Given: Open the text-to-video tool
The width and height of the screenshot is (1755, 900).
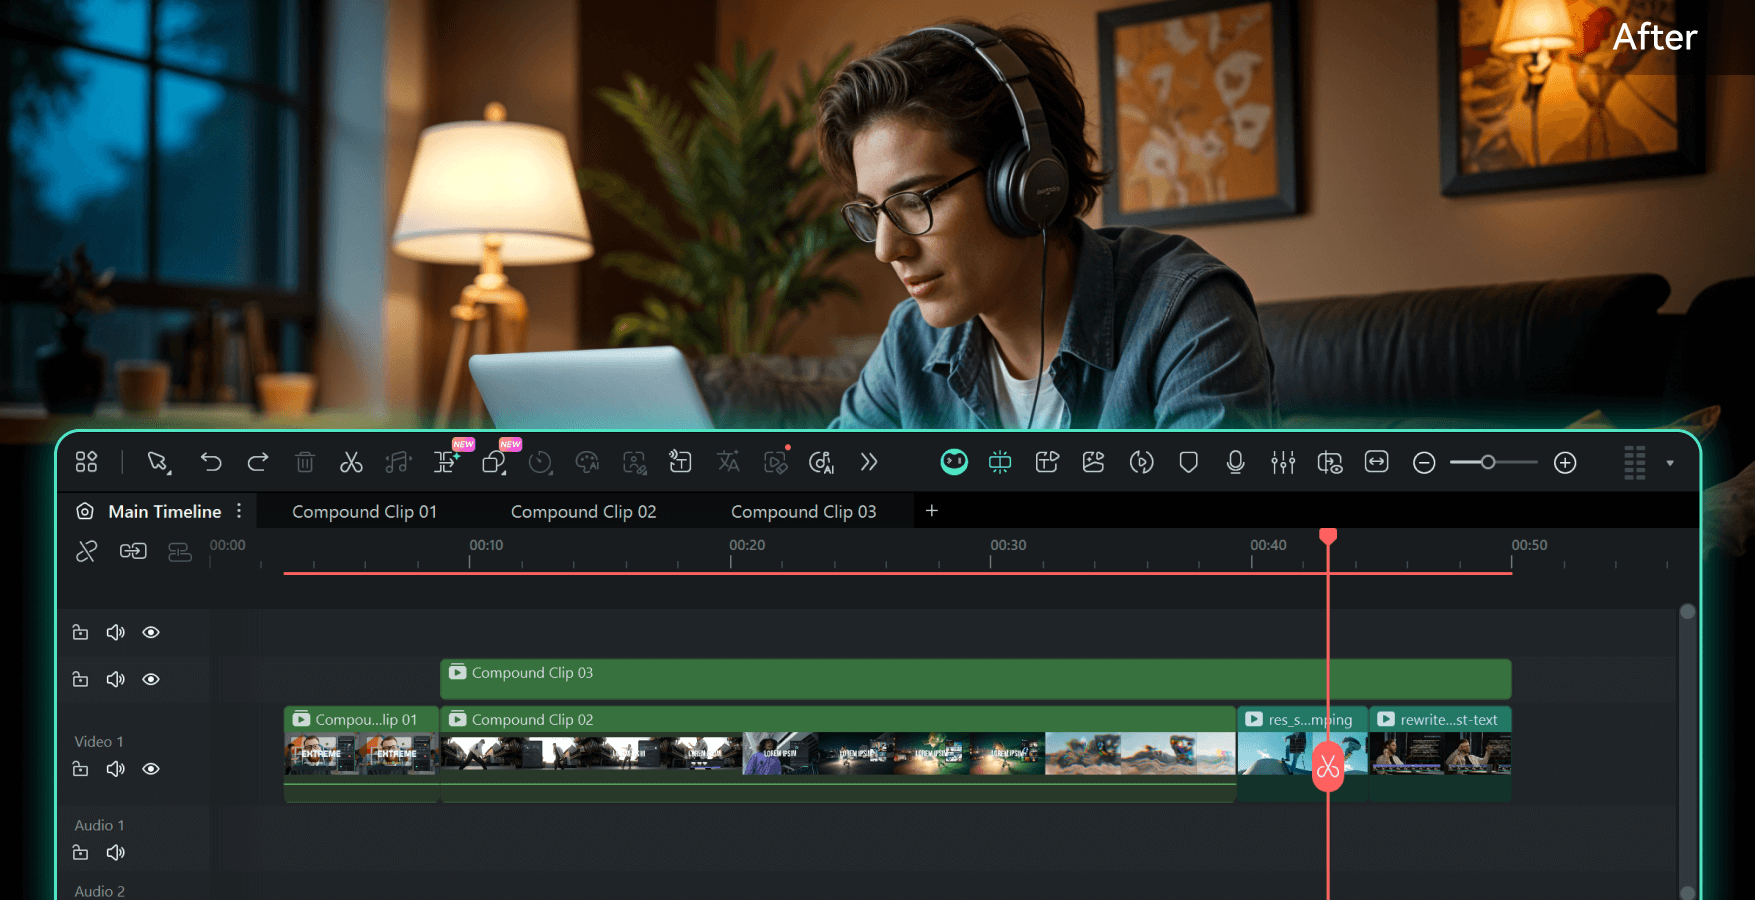Looking at the screenshot, I should point(1047,462).
